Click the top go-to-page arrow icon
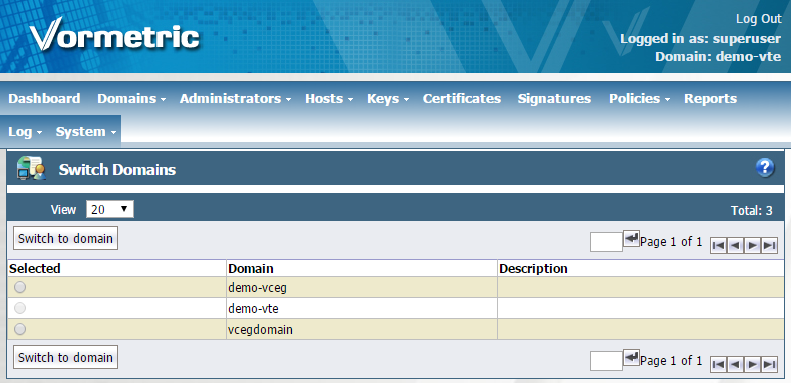 pyautogui.click(x=632, y=238)
